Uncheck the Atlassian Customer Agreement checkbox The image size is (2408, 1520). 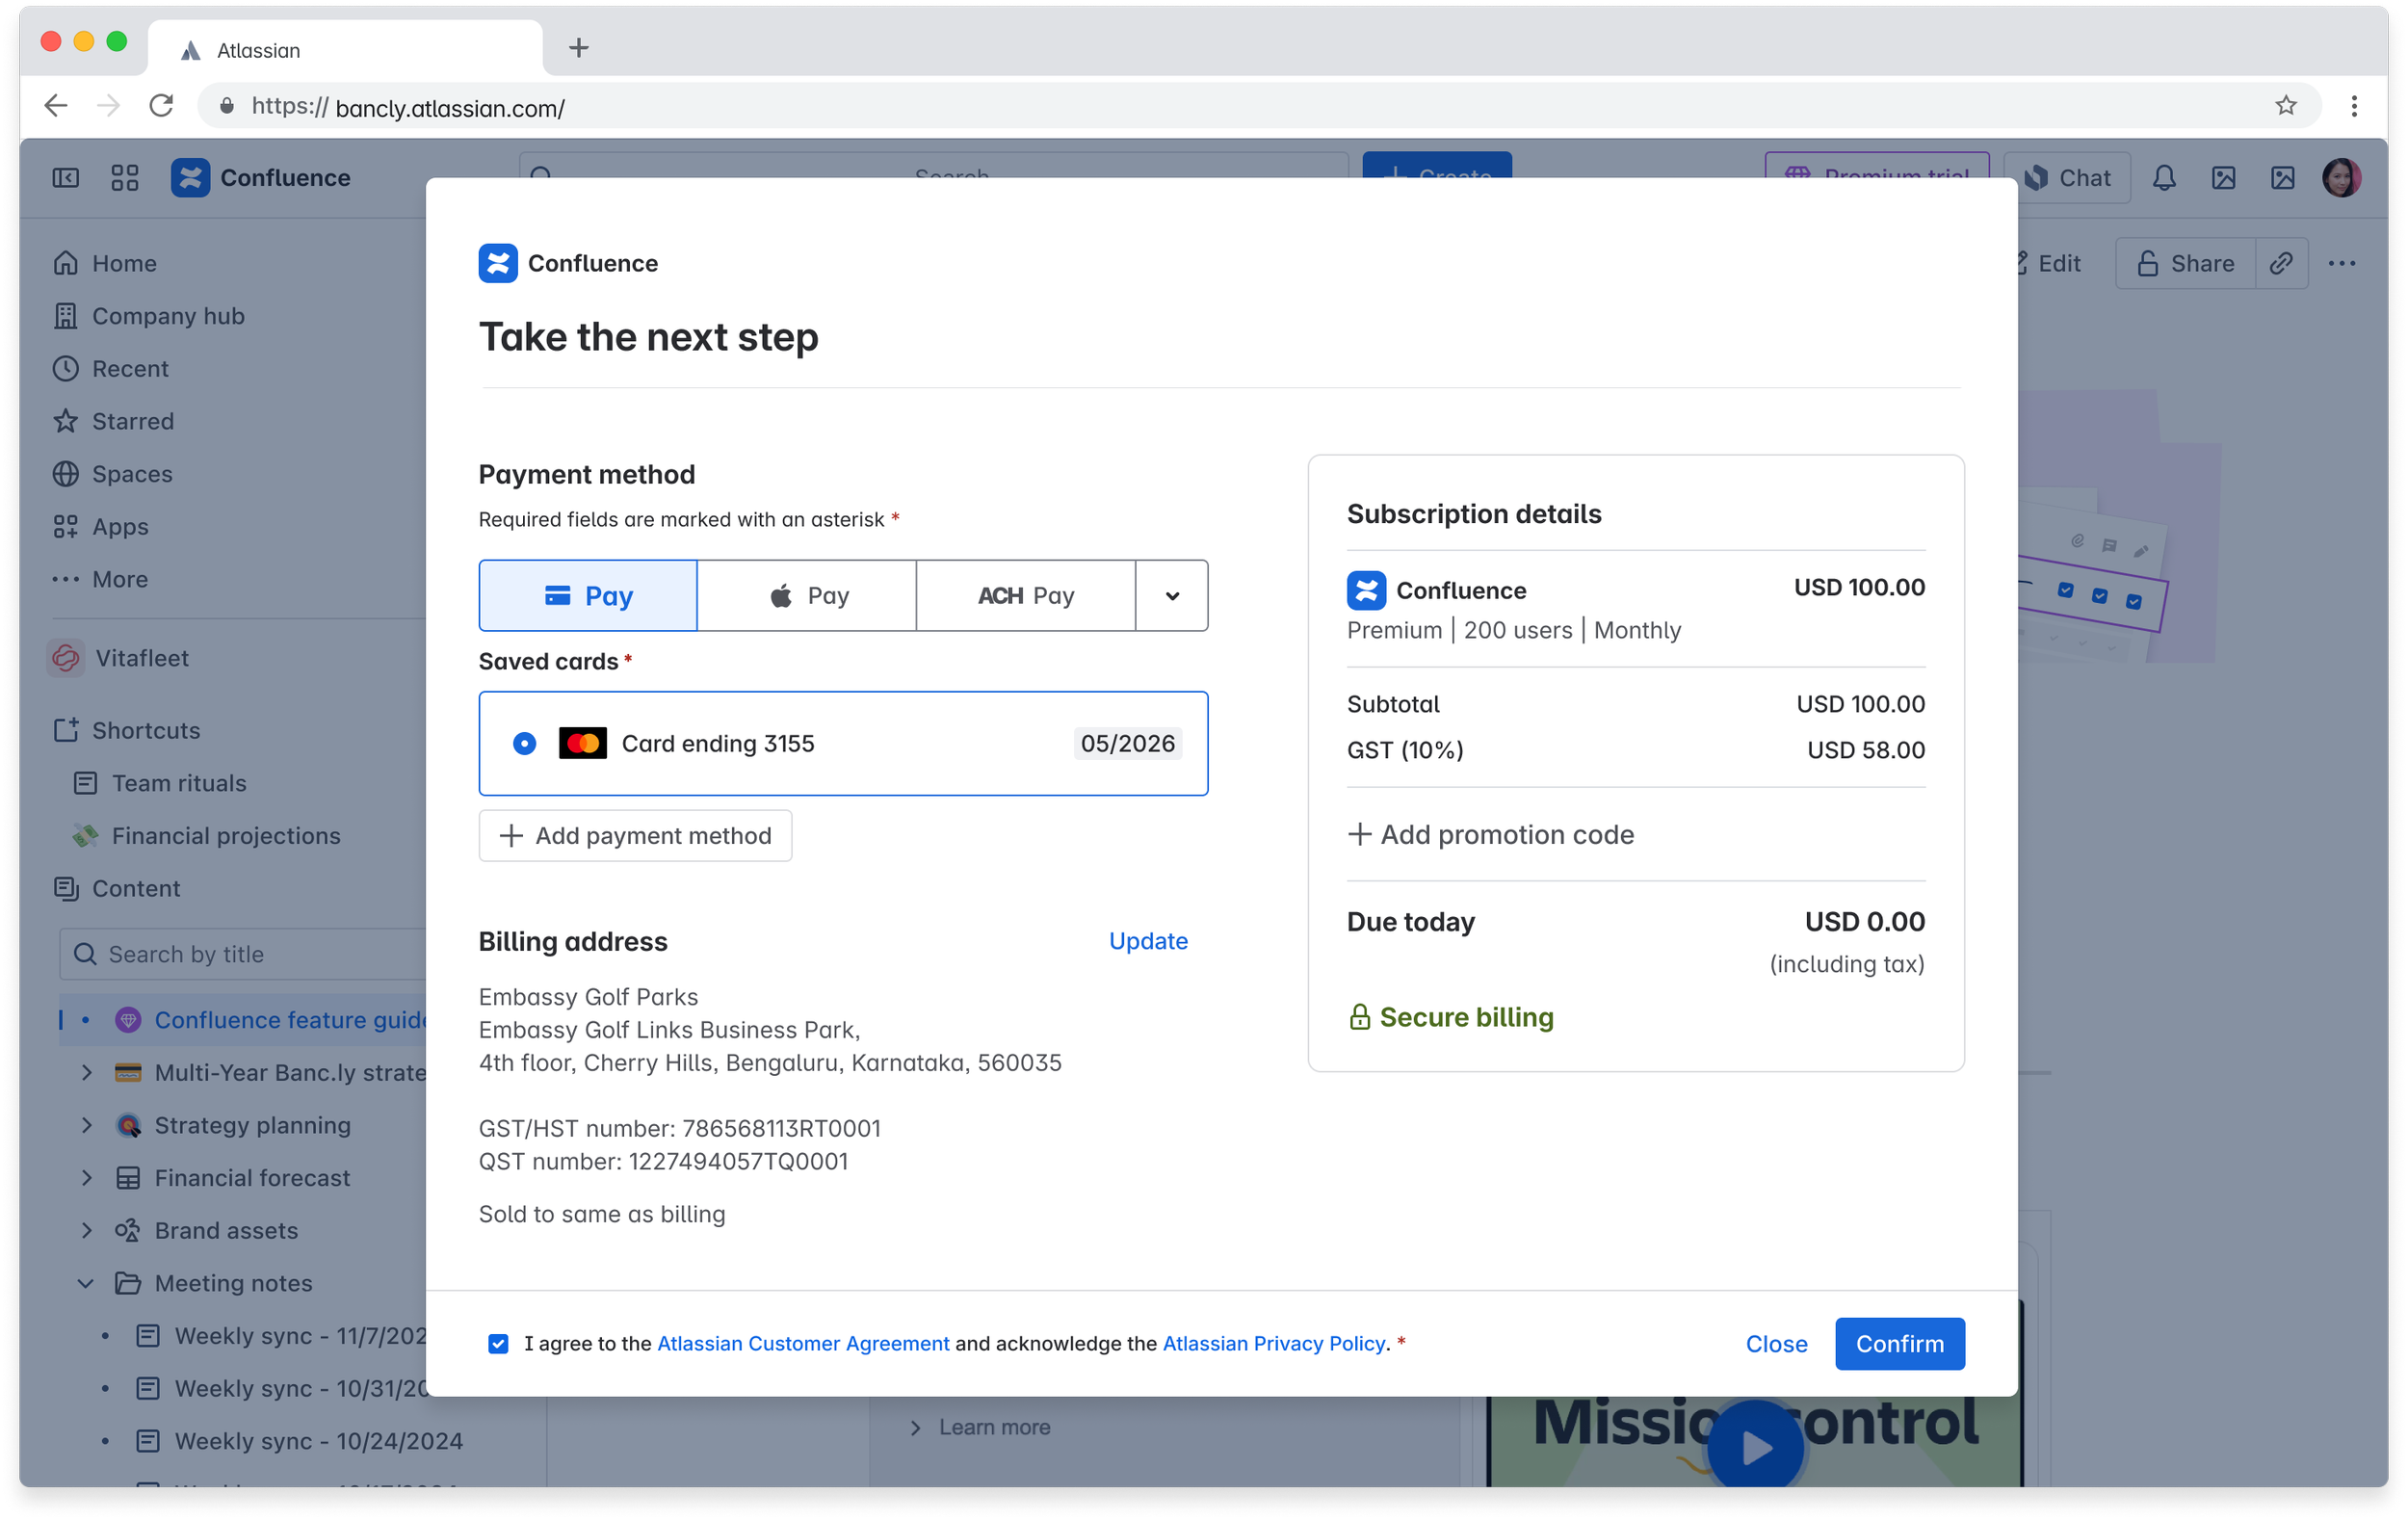coord(498,1343)
